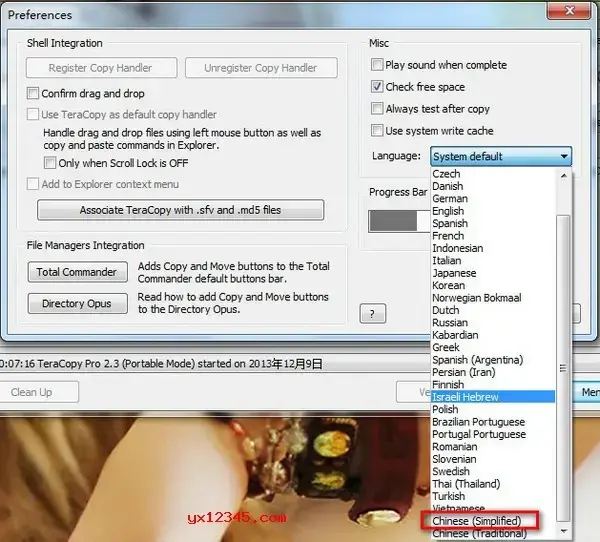Select Japanese language entry
The height and width of the screenshot is (542, 600).
pyautogui.click(x=493, y=273)
